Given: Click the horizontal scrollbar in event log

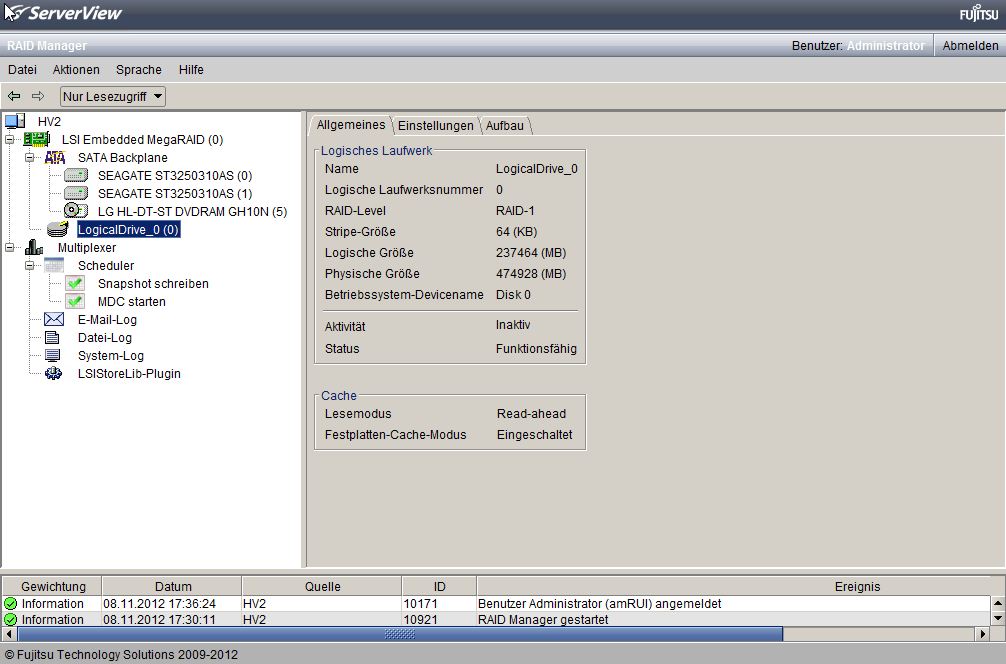Looking at the screenshot, I should click(400, 634).
